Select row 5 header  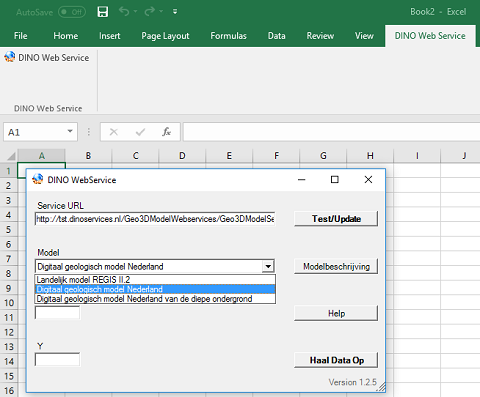point(9,230)
